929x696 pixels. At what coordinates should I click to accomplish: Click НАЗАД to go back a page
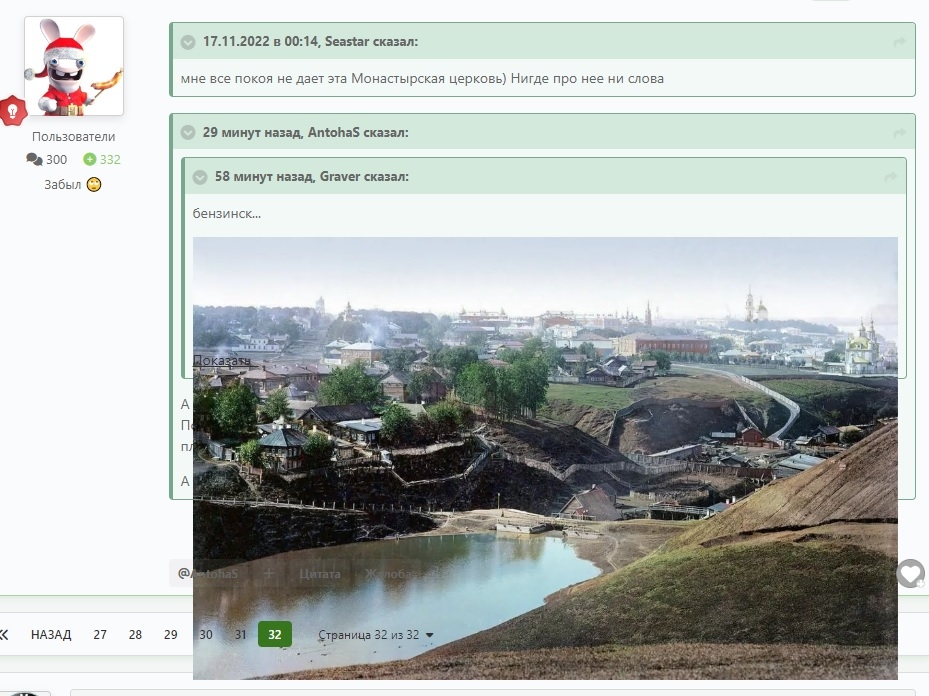(x=51, y=634)
